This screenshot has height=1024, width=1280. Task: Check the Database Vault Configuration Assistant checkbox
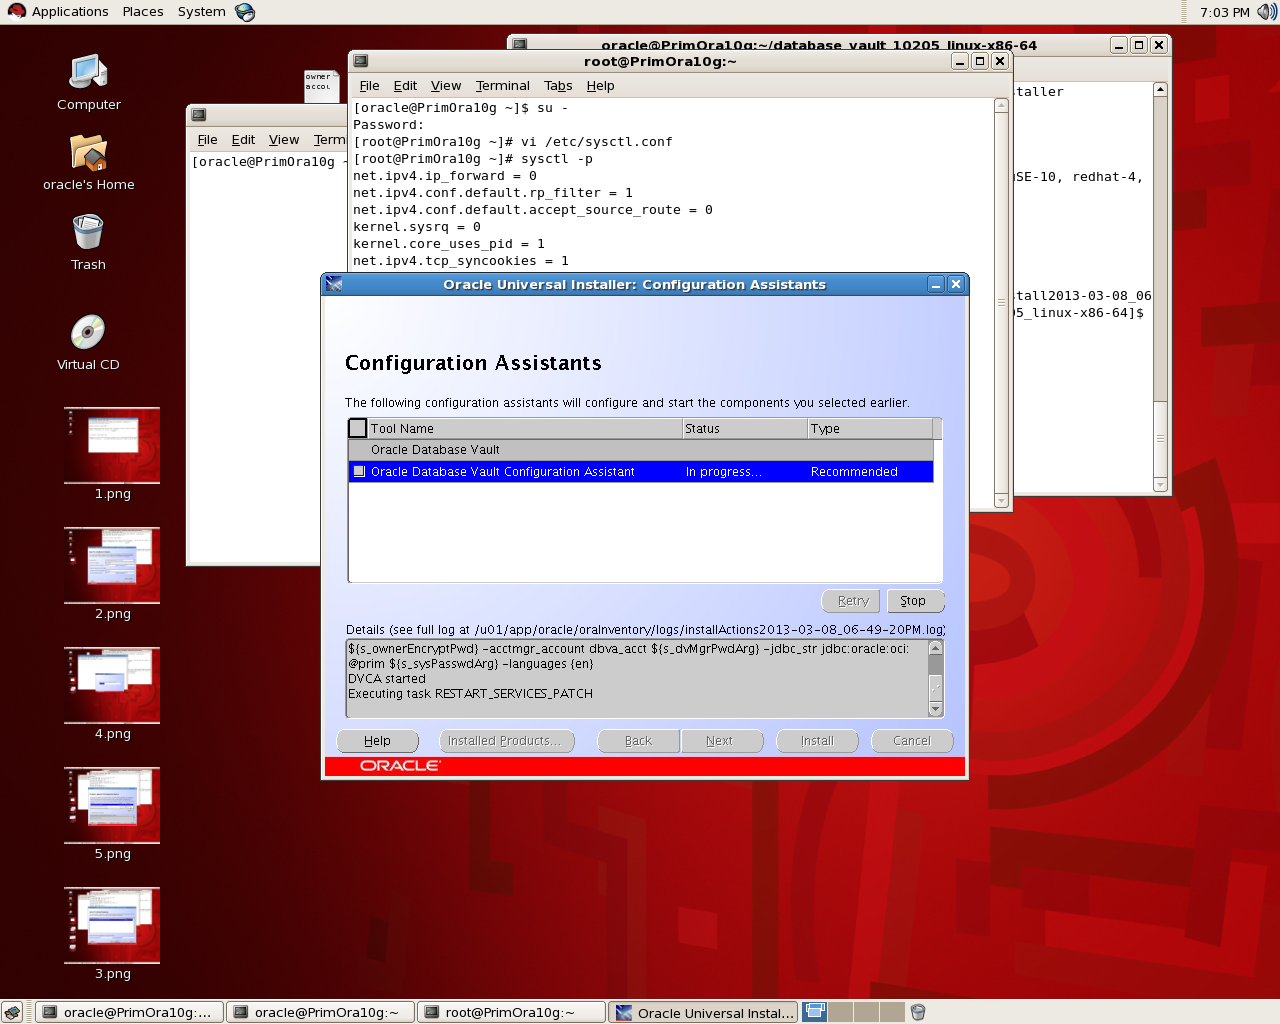point(359,471)
